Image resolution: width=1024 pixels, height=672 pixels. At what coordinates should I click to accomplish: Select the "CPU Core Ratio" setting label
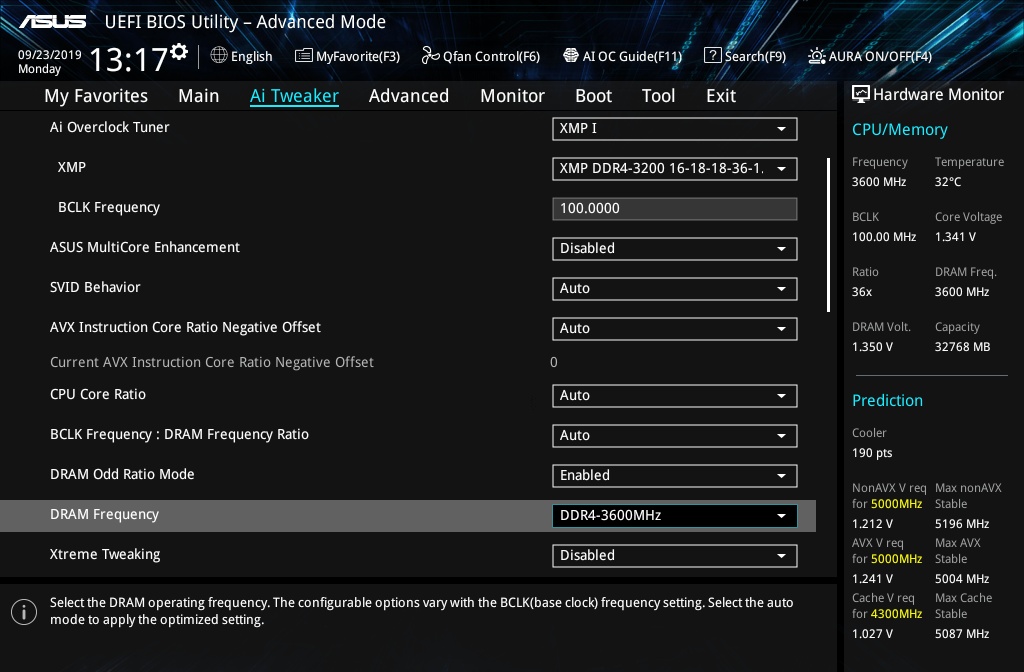point(98,394)
